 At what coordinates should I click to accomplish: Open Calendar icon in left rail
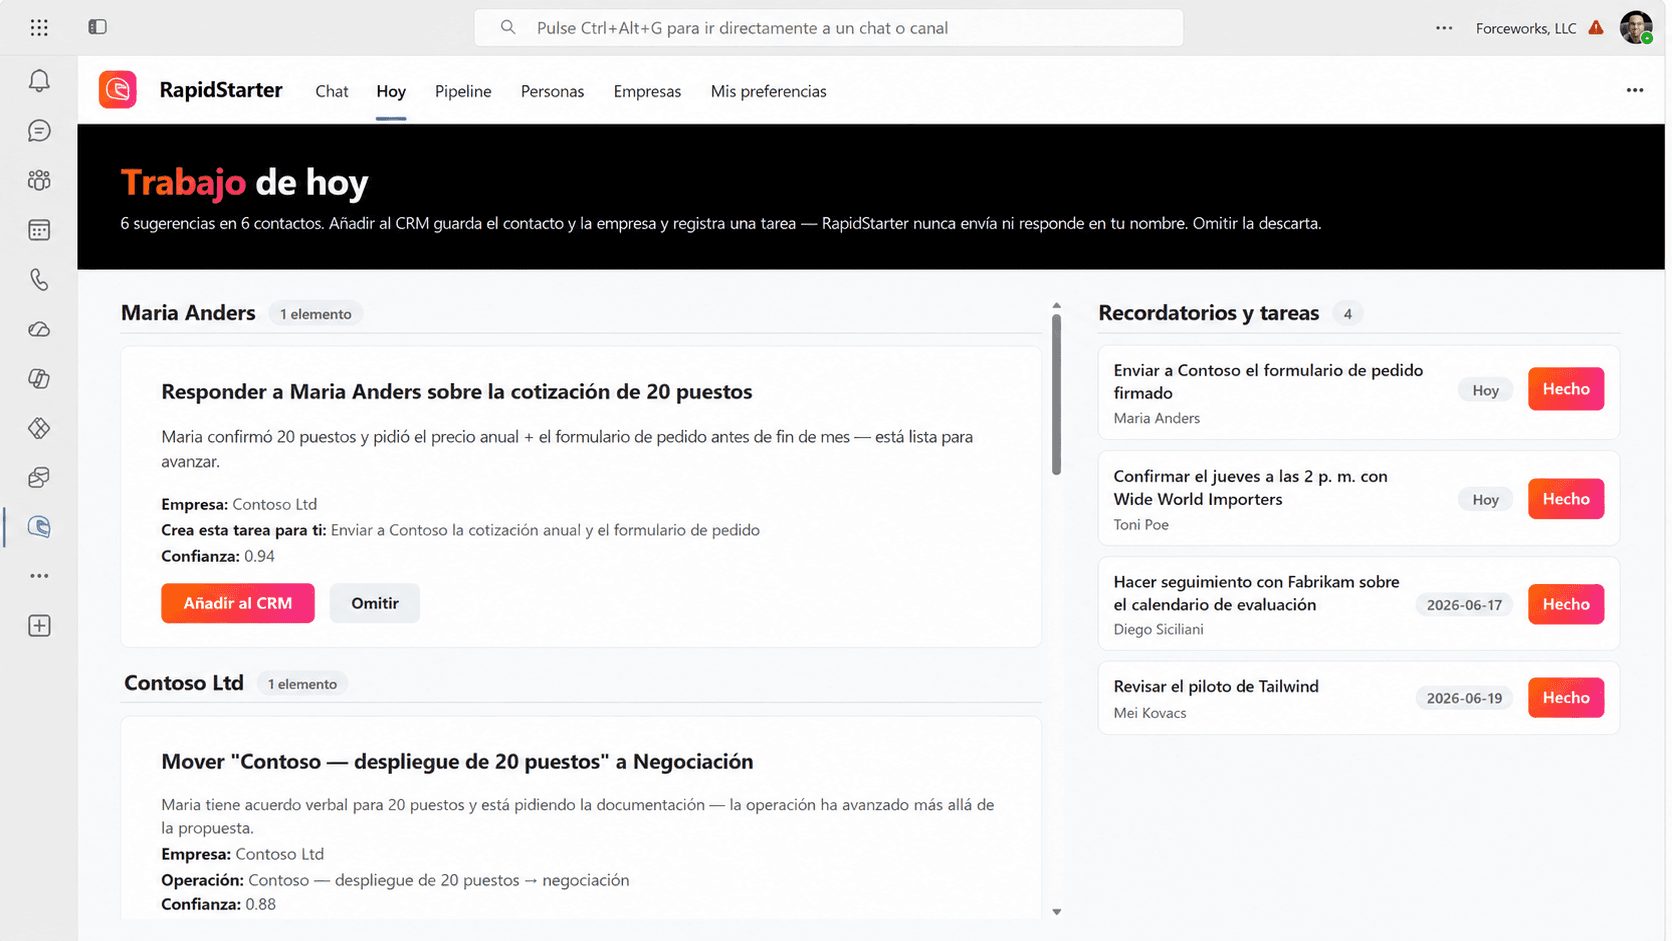point(39,230)
